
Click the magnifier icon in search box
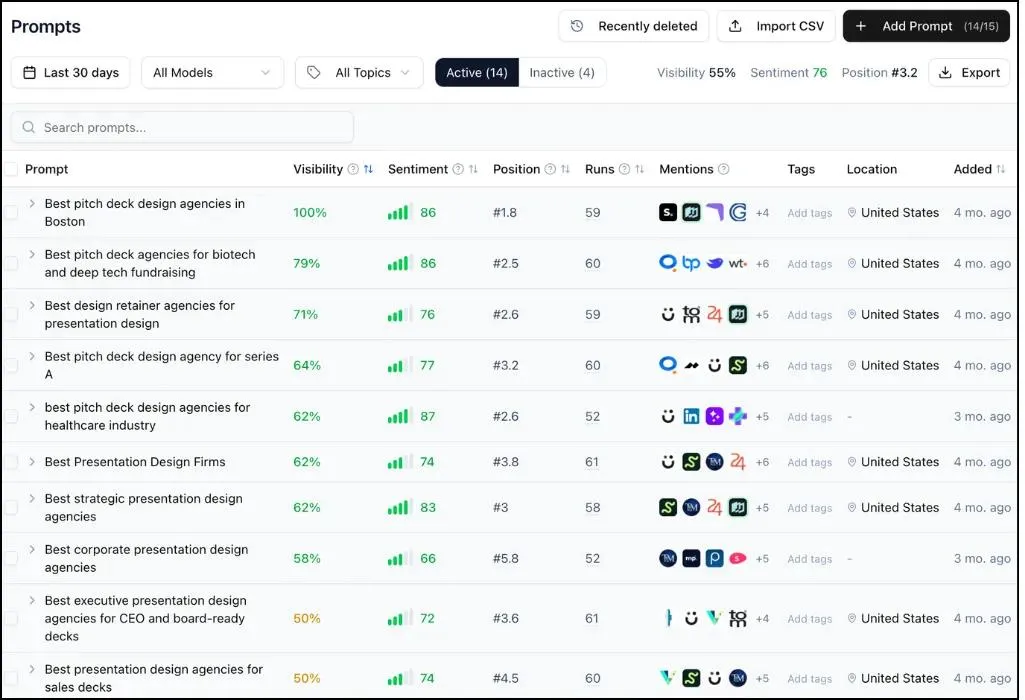coord(28,127)
